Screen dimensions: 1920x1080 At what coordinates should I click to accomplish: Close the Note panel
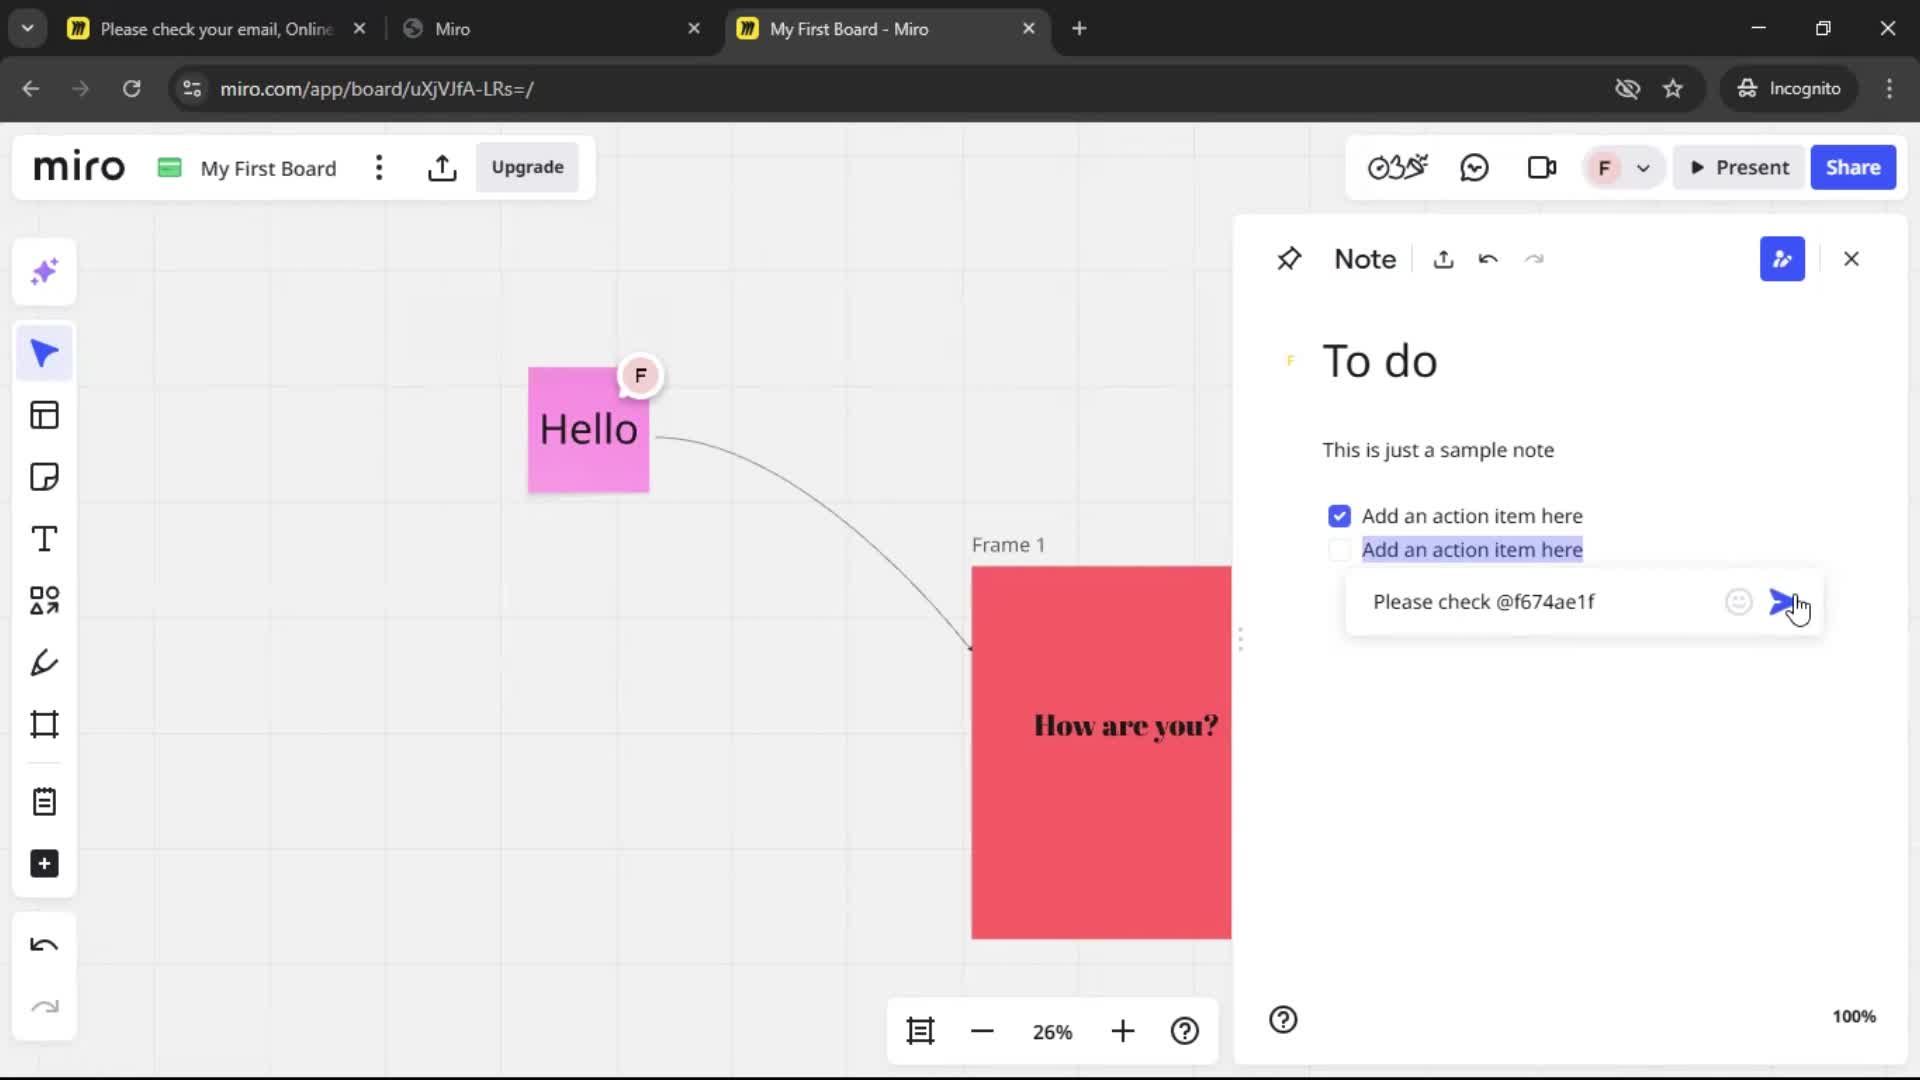pos(1851,259)
